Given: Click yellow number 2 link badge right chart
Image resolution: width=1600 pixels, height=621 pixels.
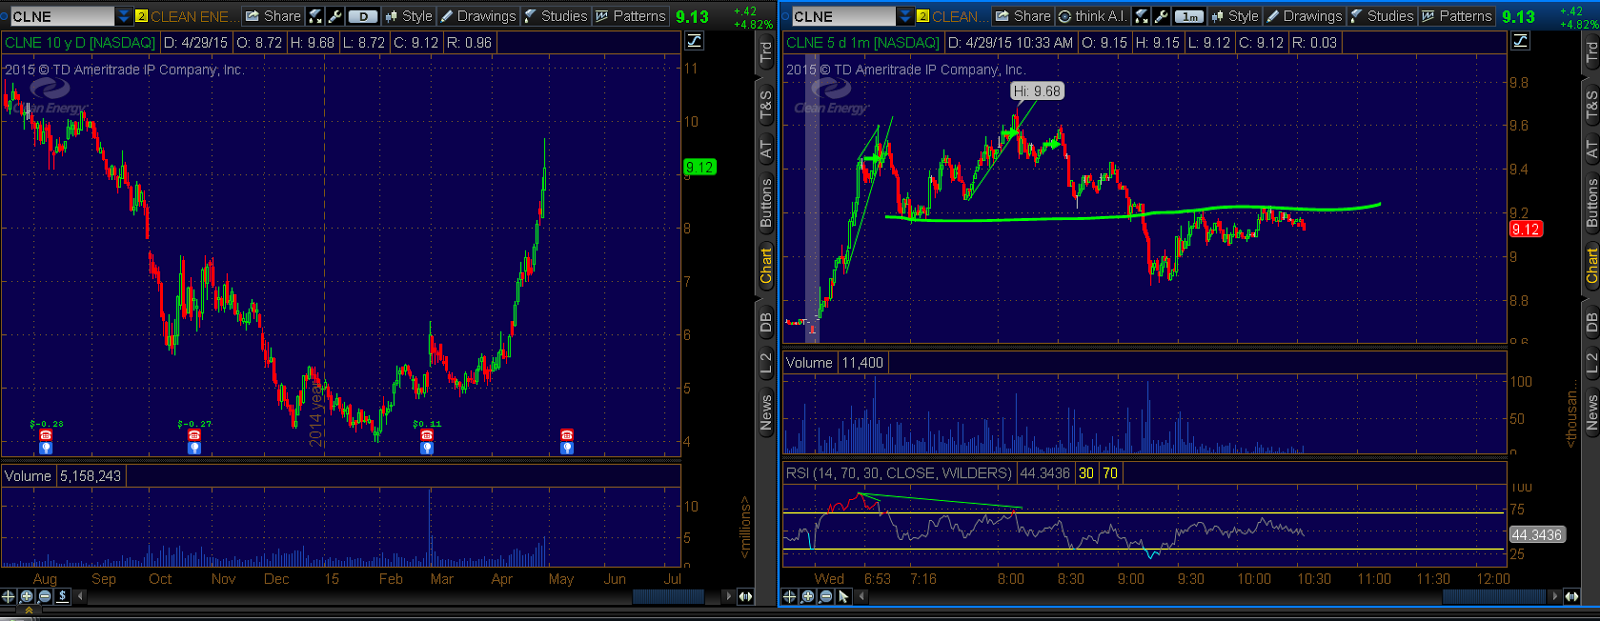Looking at the screenshot, I should pyautogui.click(x=923, y=16).
